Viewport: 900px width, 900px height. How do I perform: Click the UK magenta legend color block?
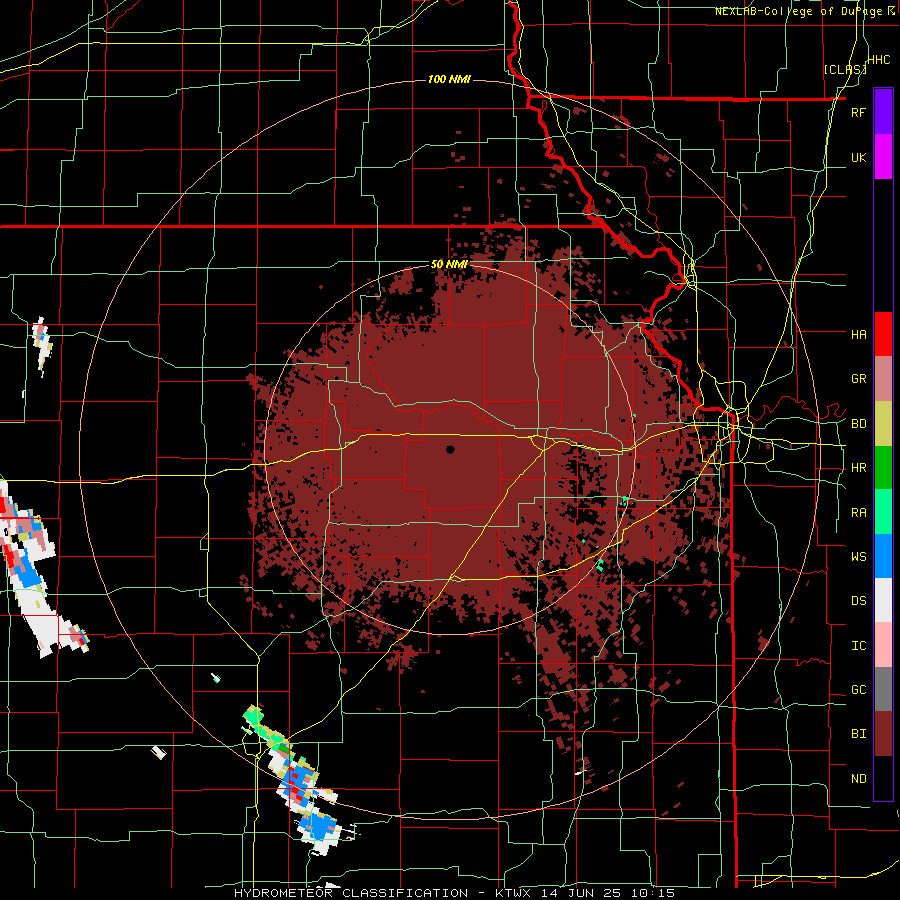[883, 157]
